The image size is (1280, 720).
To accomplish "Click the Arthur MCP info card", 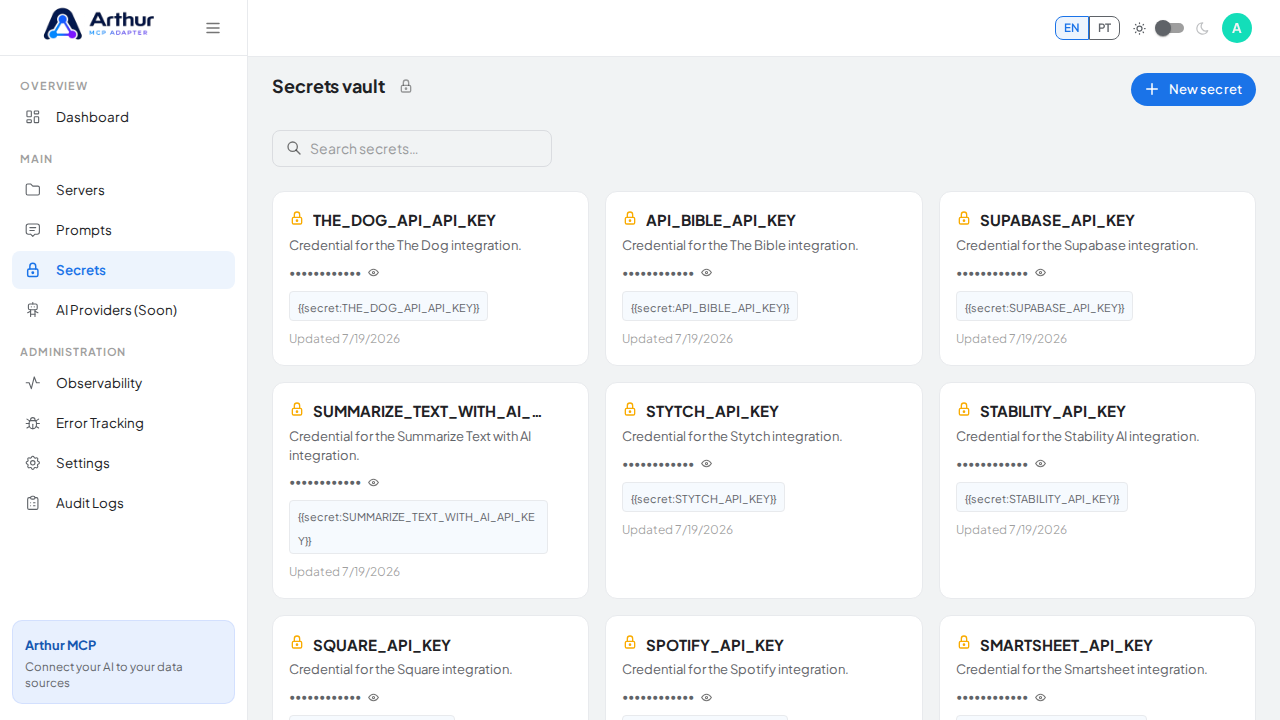I will [123, 662].
